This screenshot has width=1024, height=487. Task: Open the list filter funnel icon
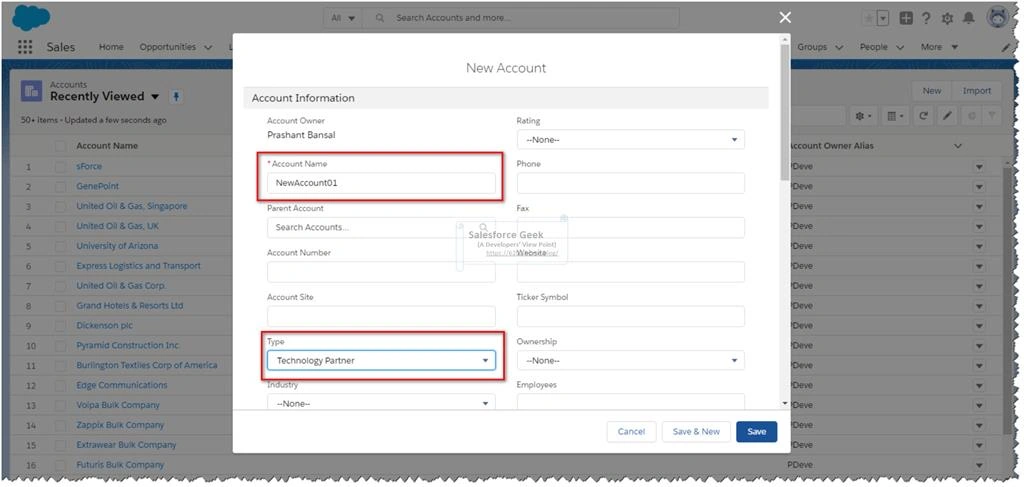tap(992, 116)
